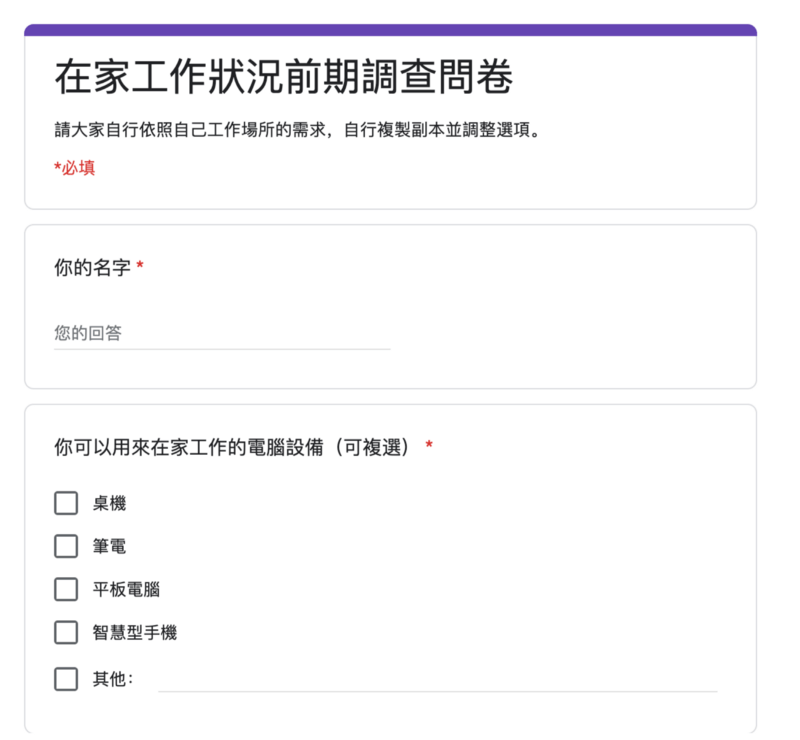Click the red asterisk beside 你的名字
Viewport: 800px width, 740px height.
point(140,265)
